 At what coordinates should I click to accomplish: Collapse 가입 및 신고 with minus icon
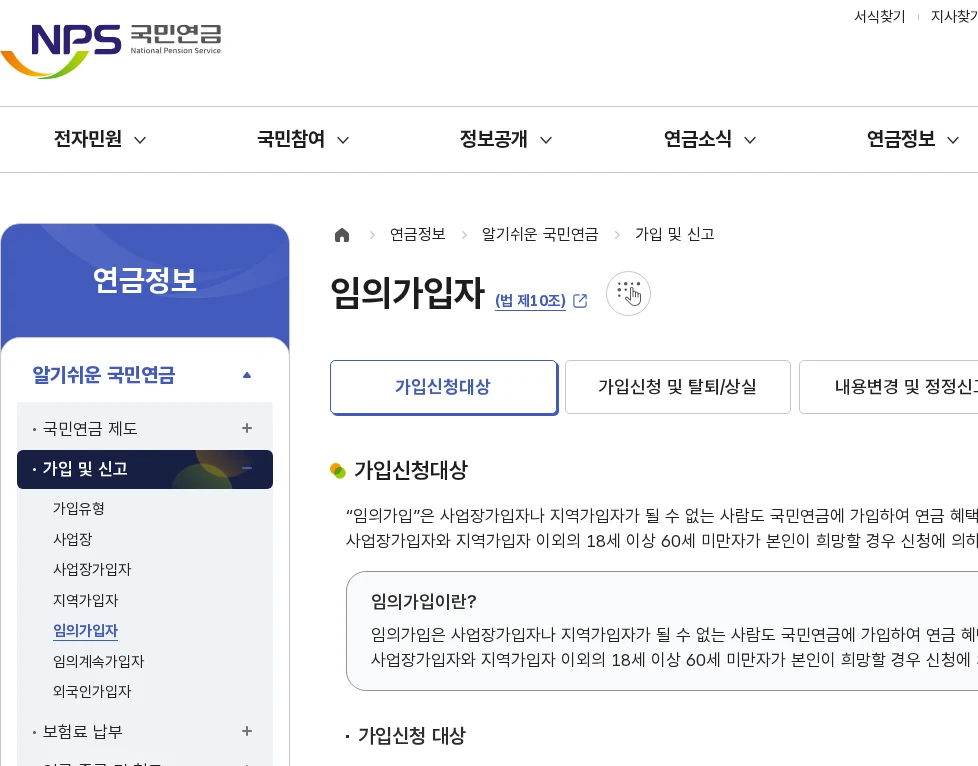click(x=247, y=468)
